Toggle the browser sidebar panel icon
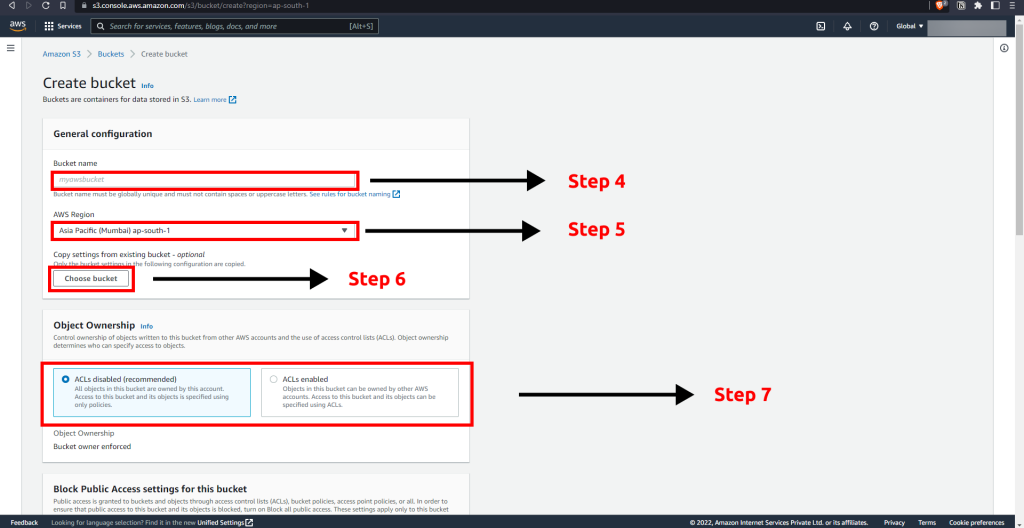 pyautogui.click(x=995, y=5)
